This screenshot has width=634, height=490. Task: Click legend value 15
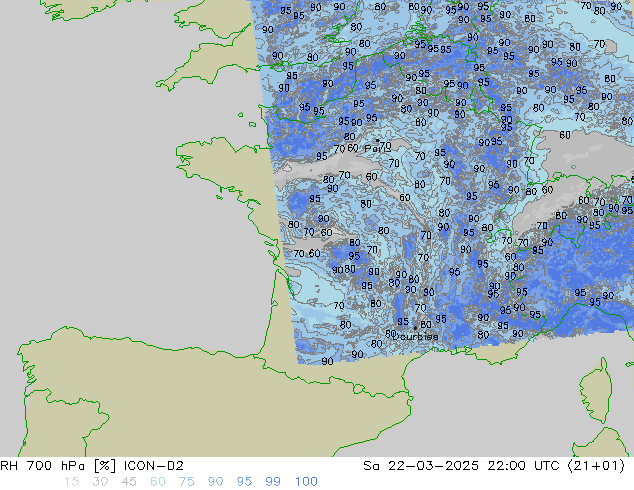(x=72, y=482)
